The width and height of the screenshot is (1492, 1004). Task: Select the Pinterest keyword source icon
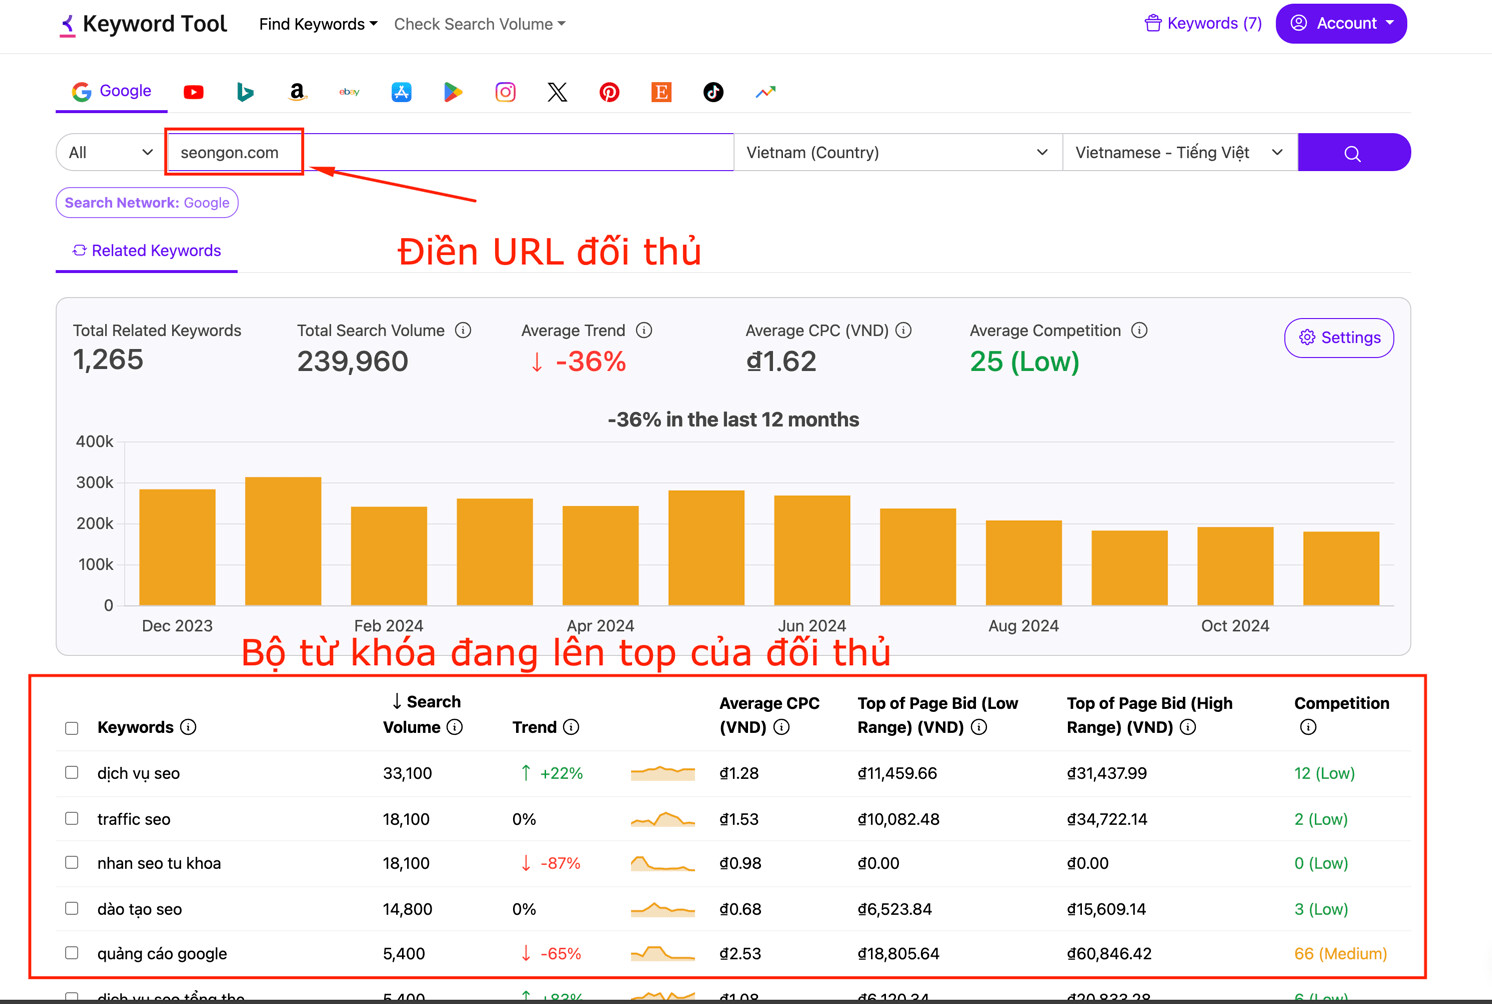(609, 92)
